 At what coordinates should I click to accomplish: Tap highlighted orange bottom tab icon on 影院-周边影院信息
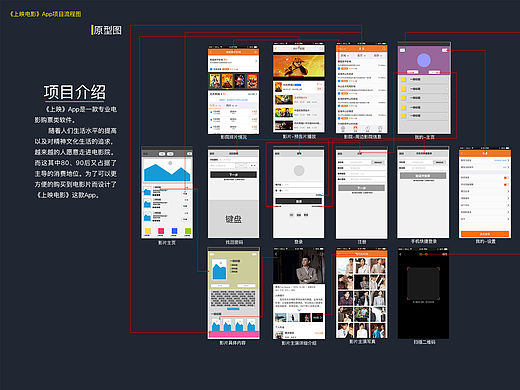click(355, 129)
